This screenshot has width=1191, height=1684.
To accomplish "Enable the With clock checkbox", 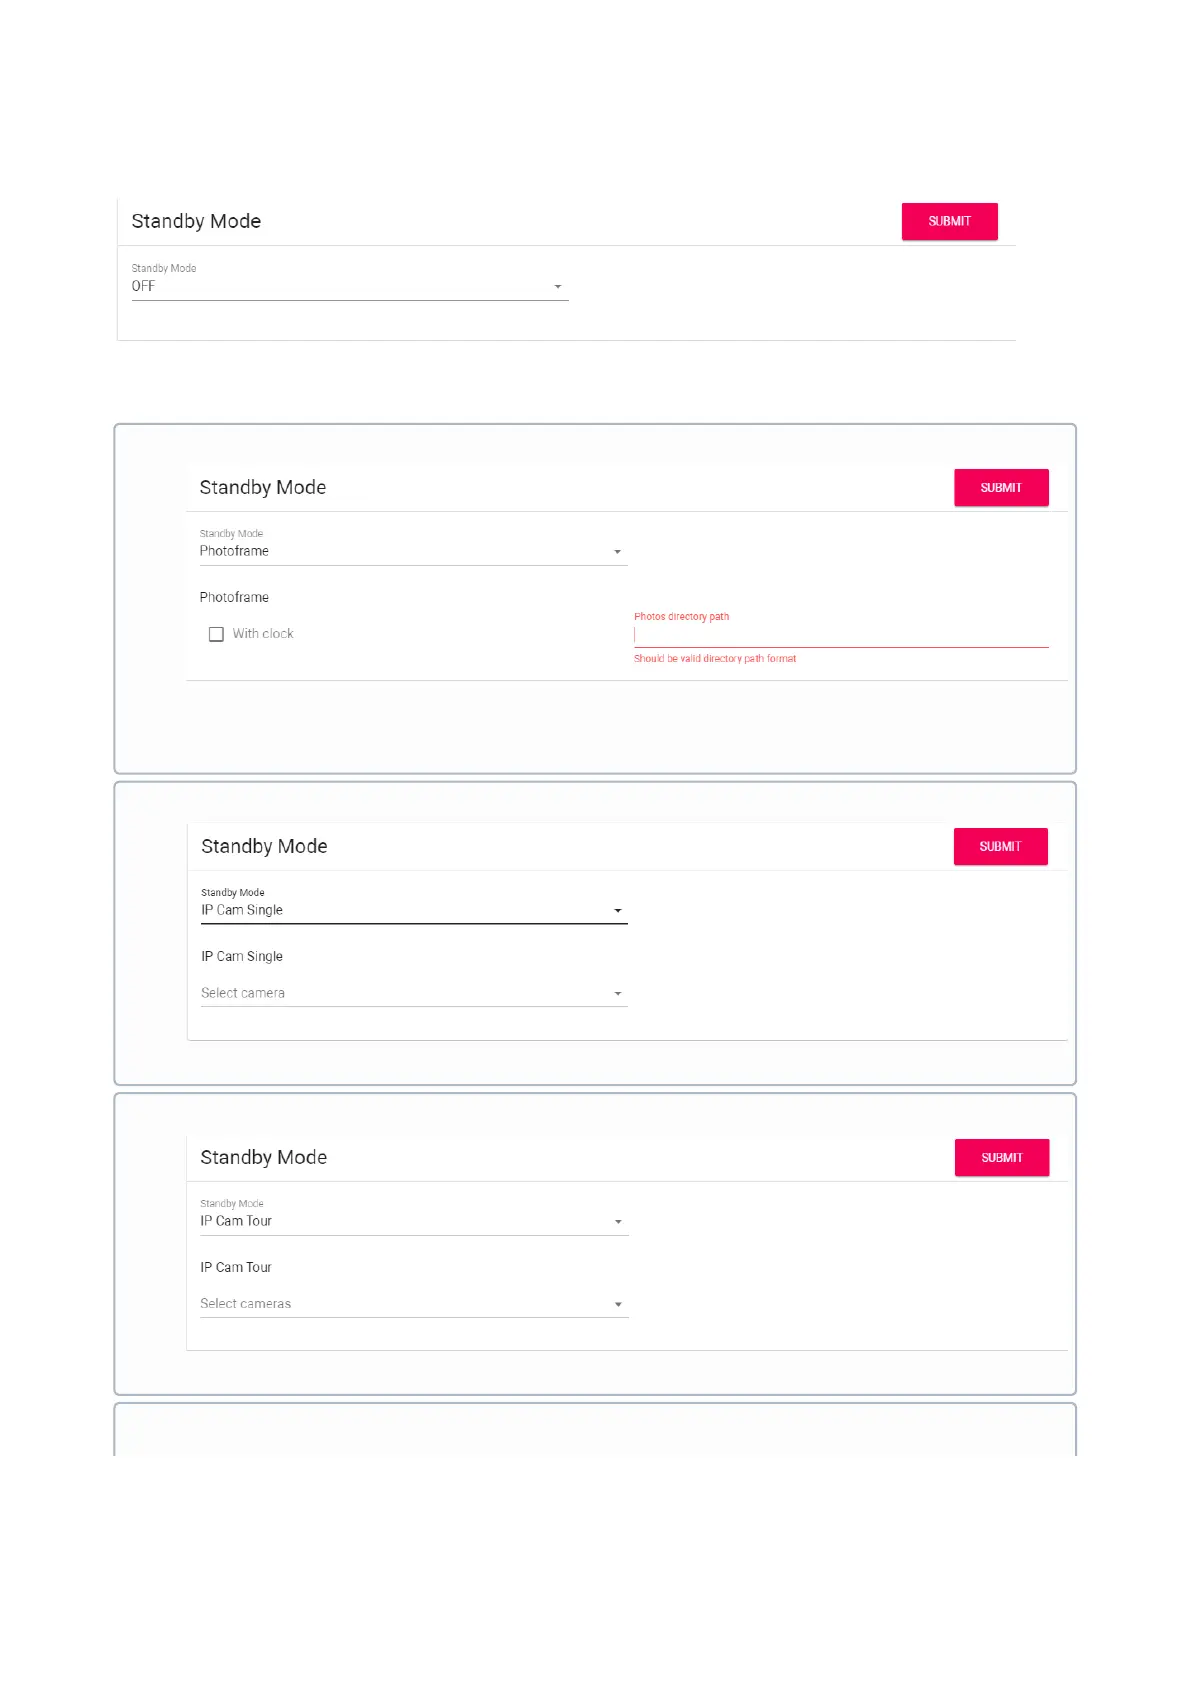I will [x=216, y=634].
